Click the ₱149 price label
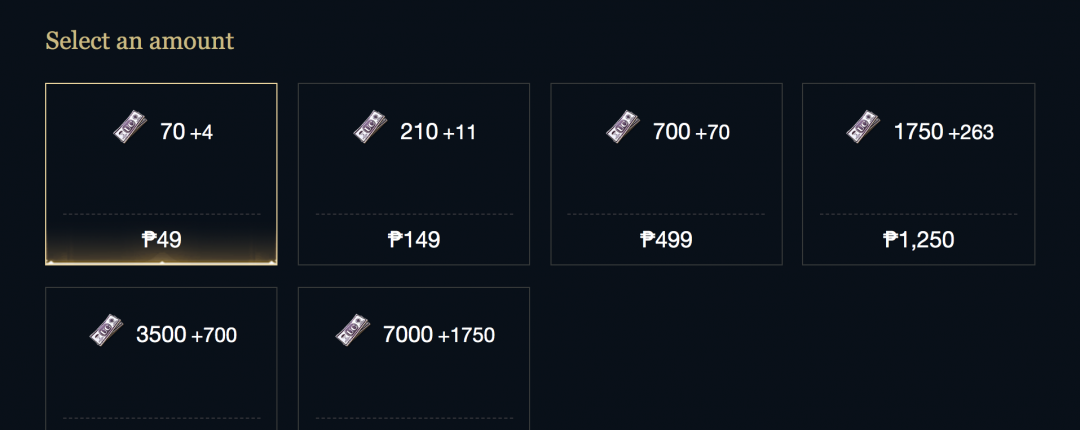The height and width of the screenshot is (430, 1080). [414, 240]
